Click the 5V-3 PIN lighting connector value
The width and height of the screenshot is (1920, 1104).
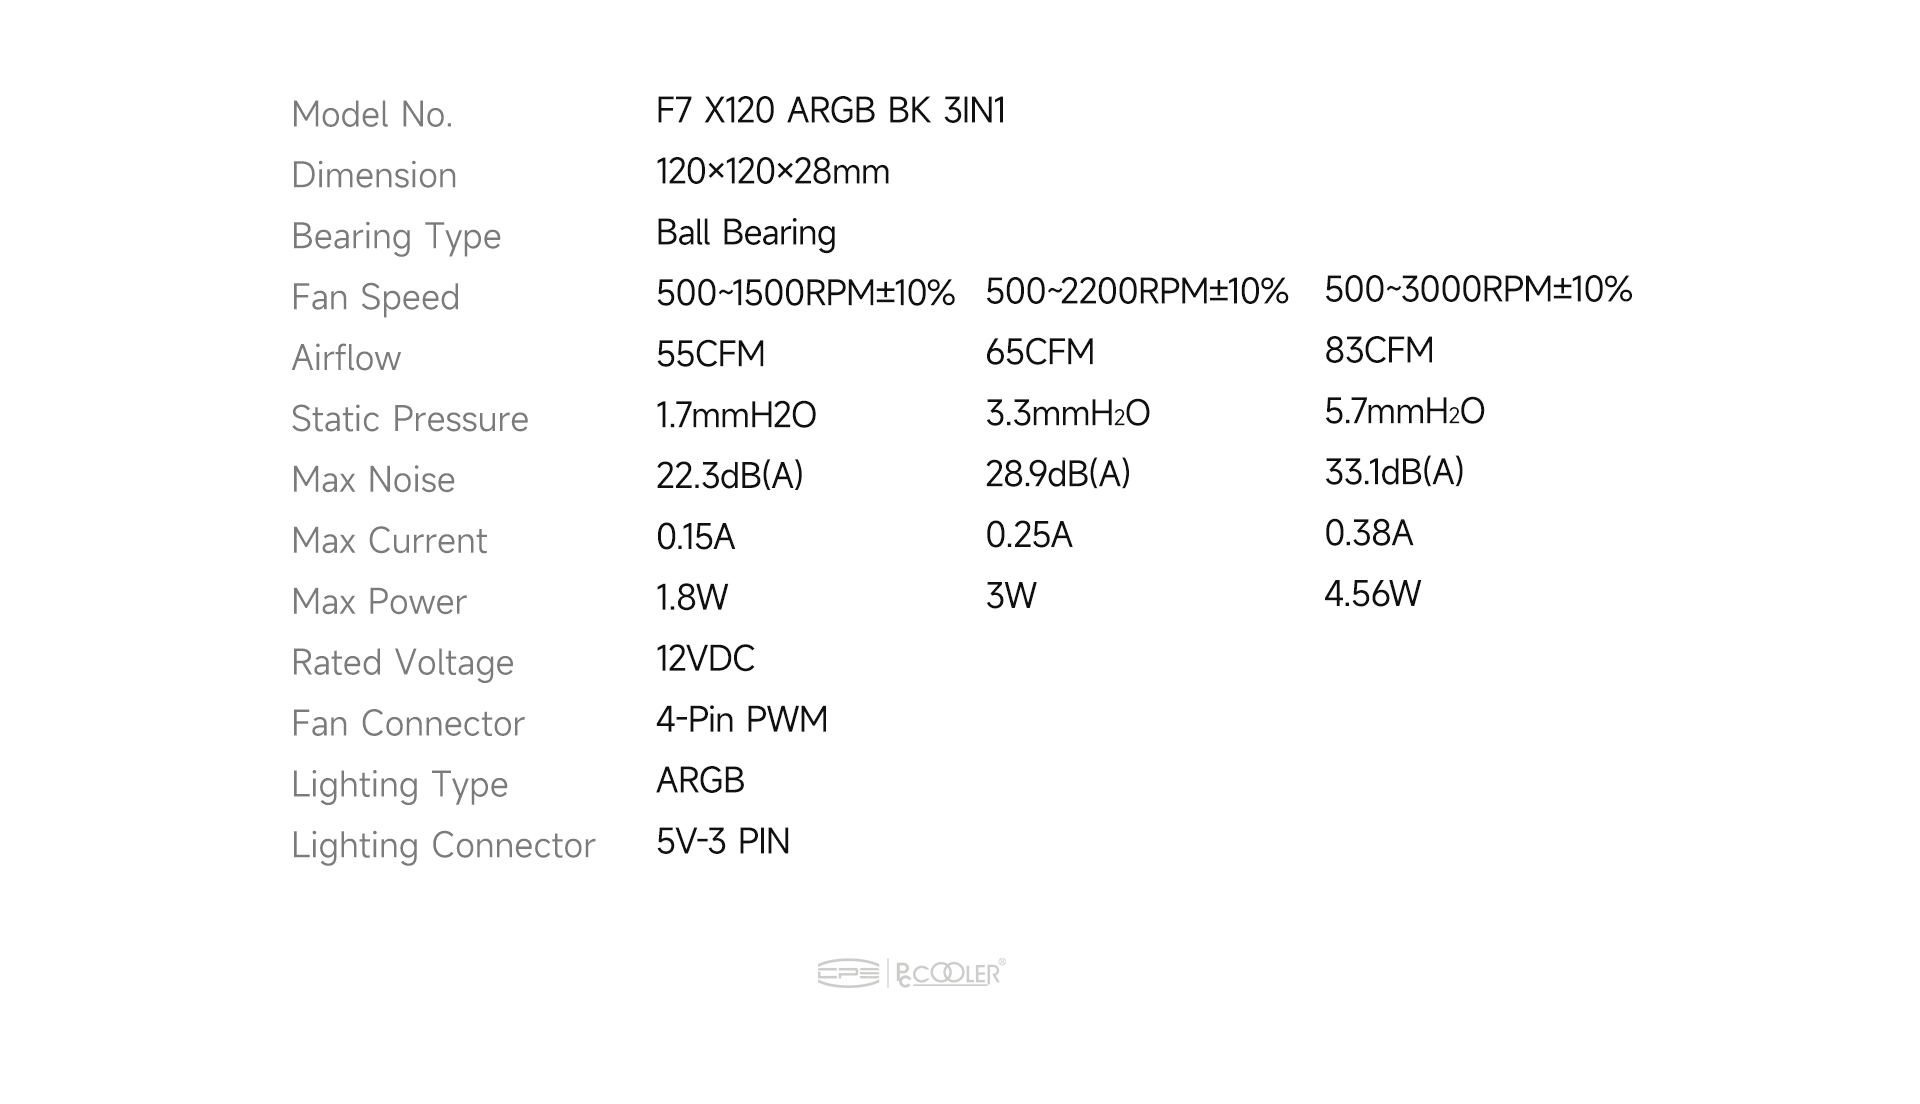723,842
